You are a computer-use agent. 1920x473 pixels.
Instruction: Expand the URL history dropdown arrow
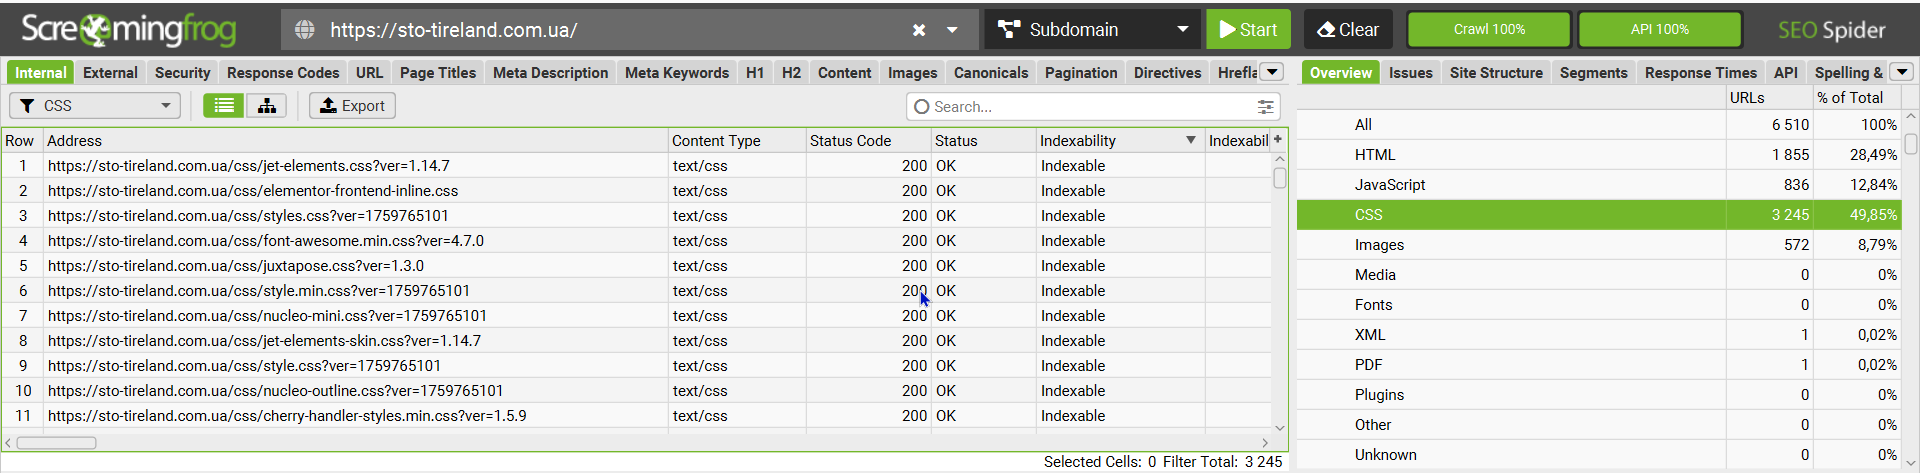pos(952,30)
